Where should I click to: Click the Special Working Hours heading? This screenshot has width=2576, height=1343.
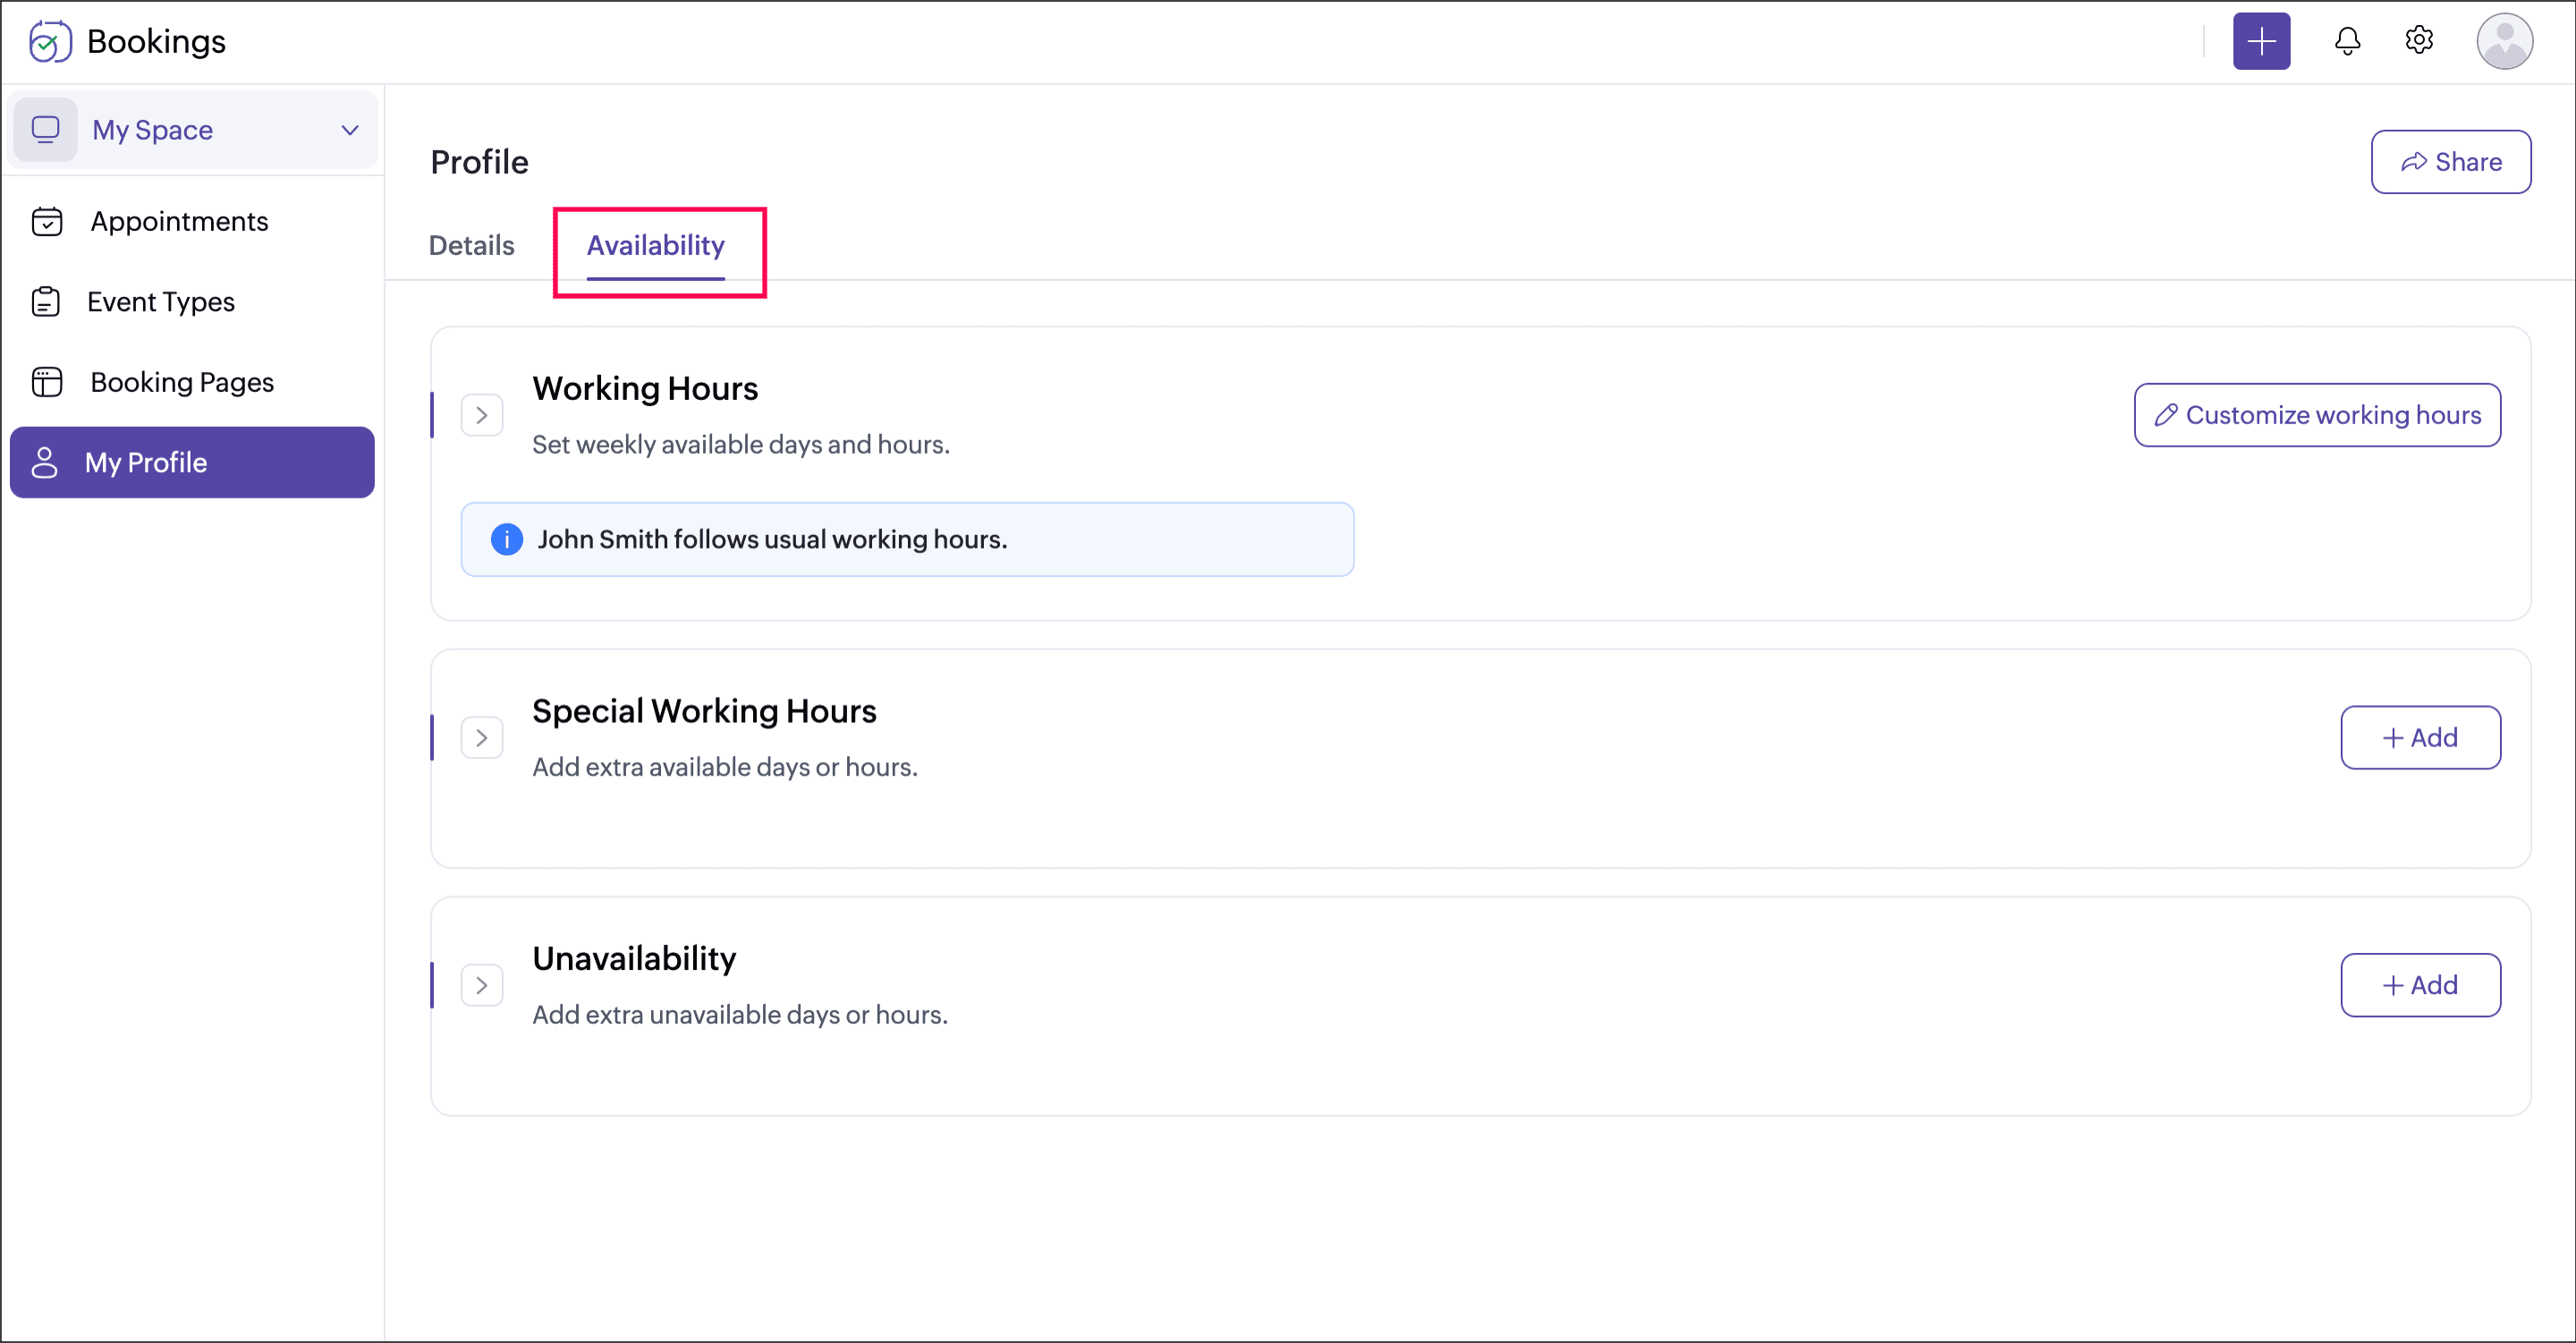[704, 711]
